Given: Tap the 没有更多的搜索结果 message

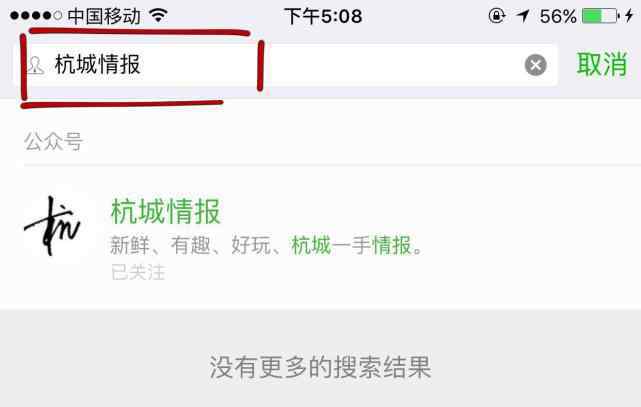Looking at the screenshot, I should (320, 367).
